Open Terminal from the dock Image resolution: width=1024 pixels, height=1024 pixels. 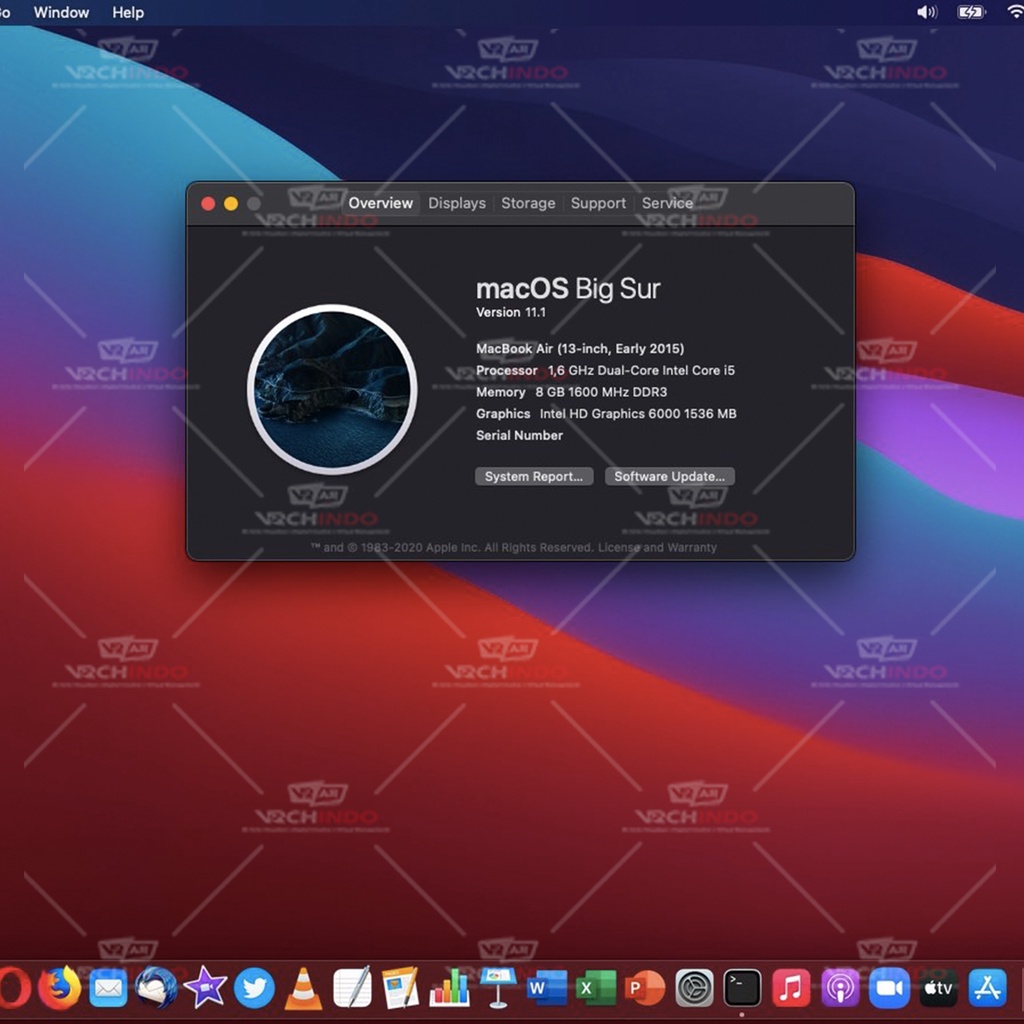(x=742, y=988)
